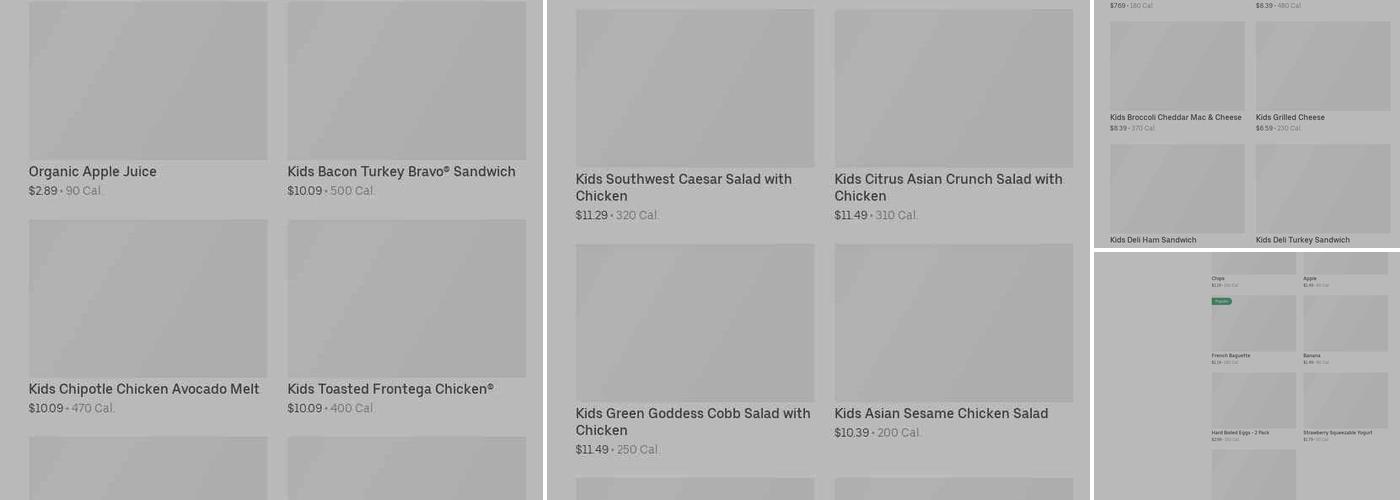Click the Kids Deli Turkey Sandwich title
1400x500 pixels.
(1302, 240)
